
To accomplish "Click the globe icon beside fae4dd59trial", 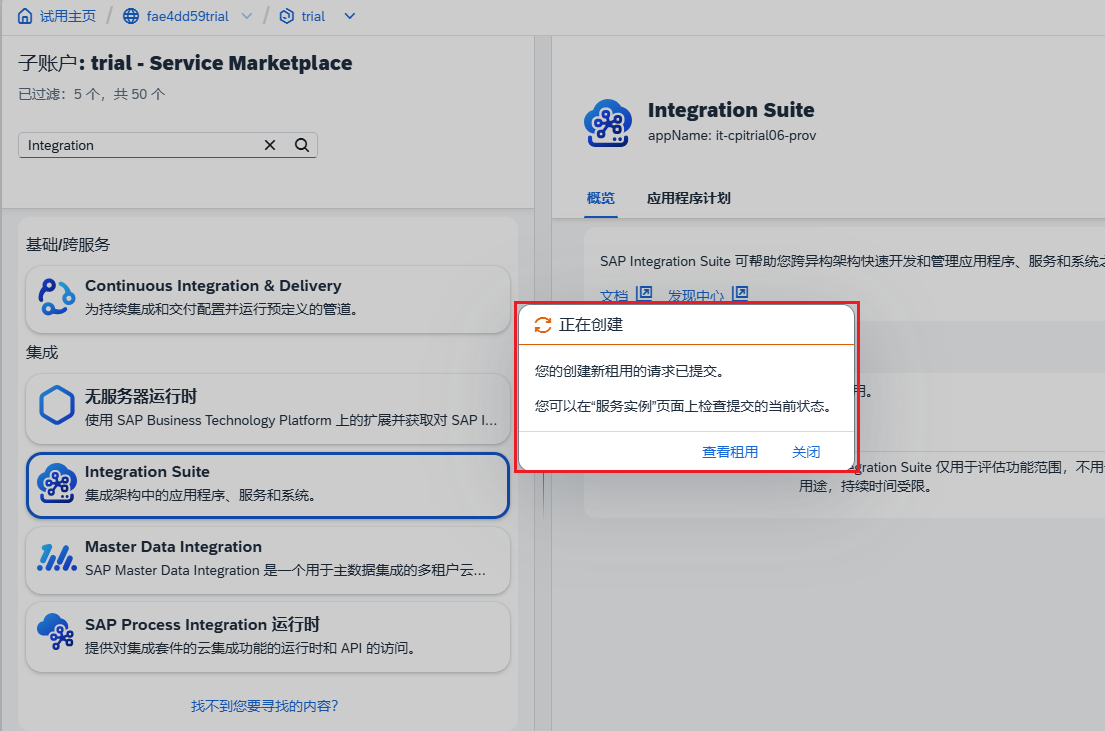I will tap(129, 15).
